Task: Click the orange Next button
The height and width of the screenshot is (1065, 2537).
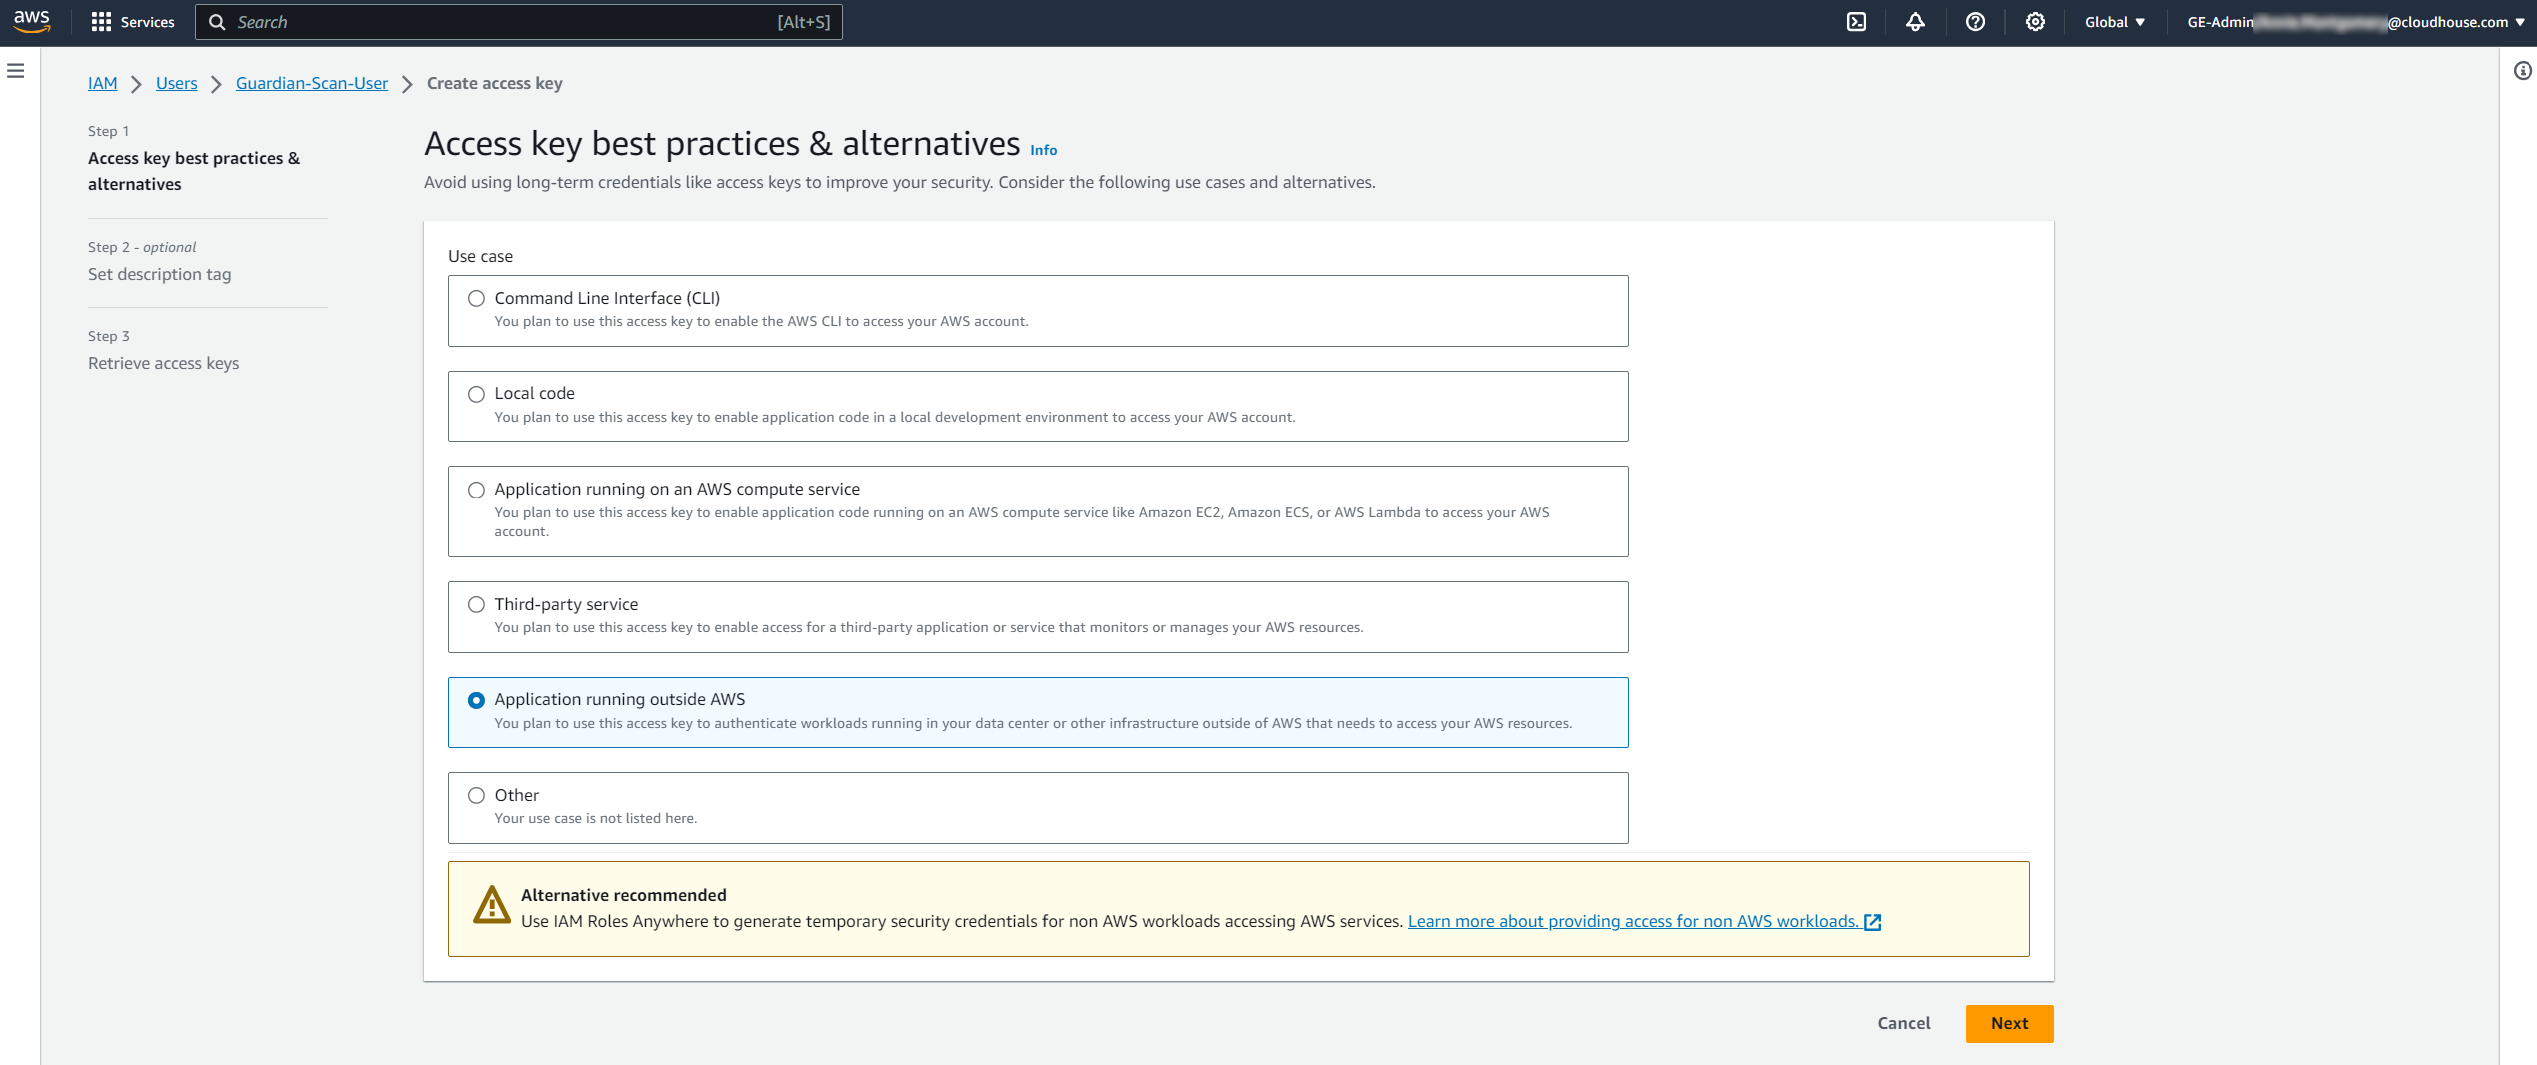Action: point(2008,1023)
